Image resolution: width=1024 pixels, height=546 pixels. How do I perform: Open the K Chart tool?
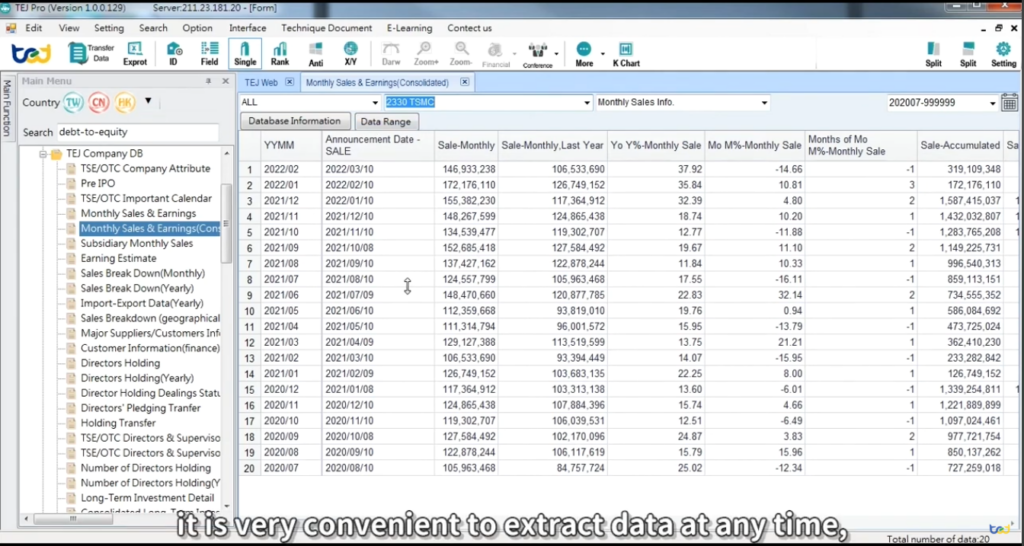[x=626, y=54]
